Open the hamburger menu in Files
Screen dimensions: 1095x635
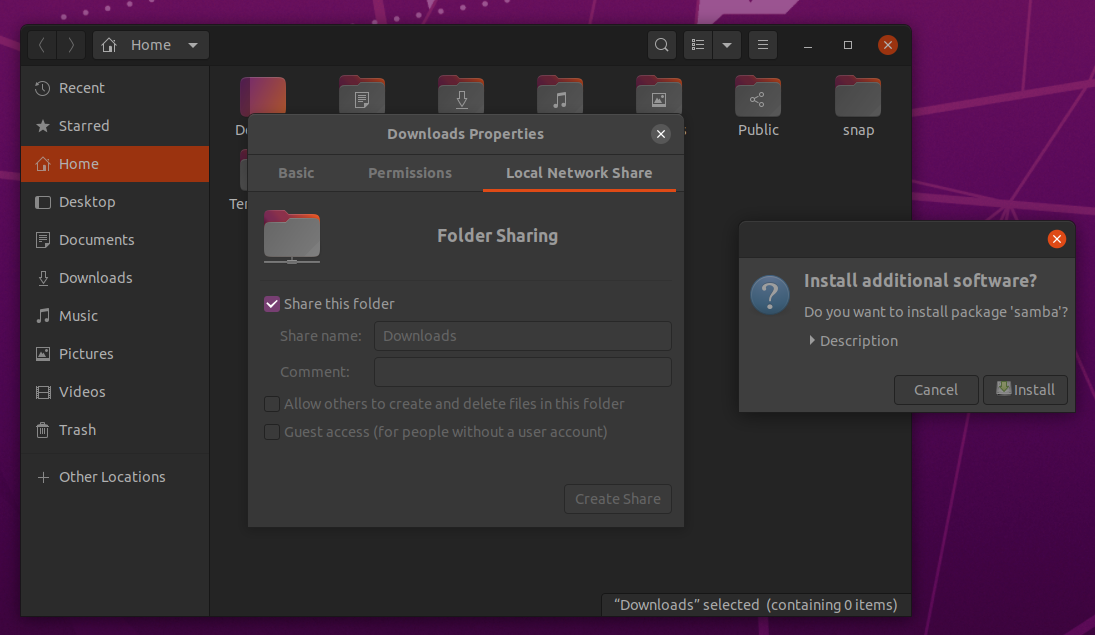tap(763, 45)
